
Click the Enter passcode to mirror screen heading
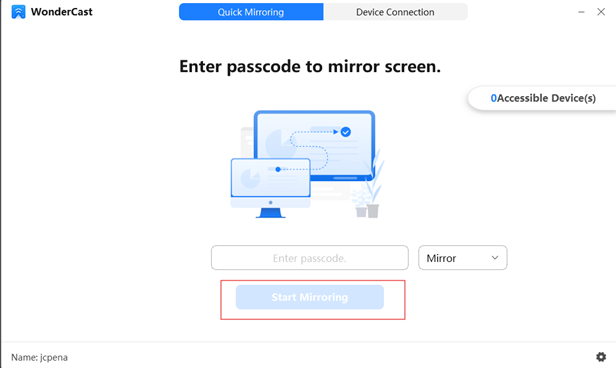310,66
